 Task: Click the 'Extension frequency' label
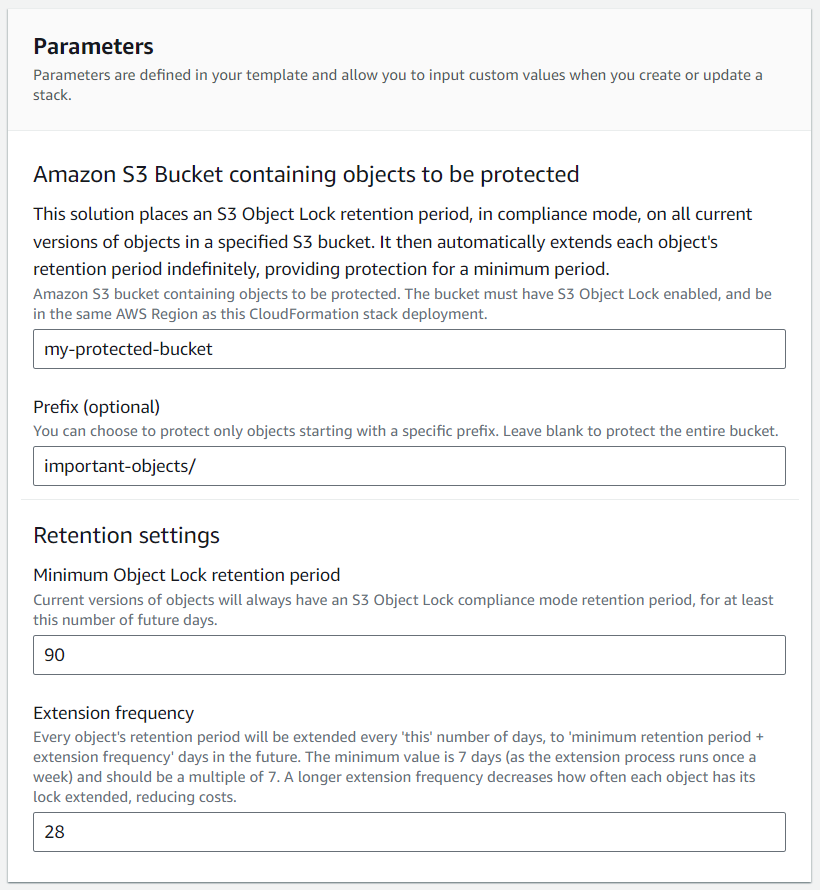[x=111, y=713]
